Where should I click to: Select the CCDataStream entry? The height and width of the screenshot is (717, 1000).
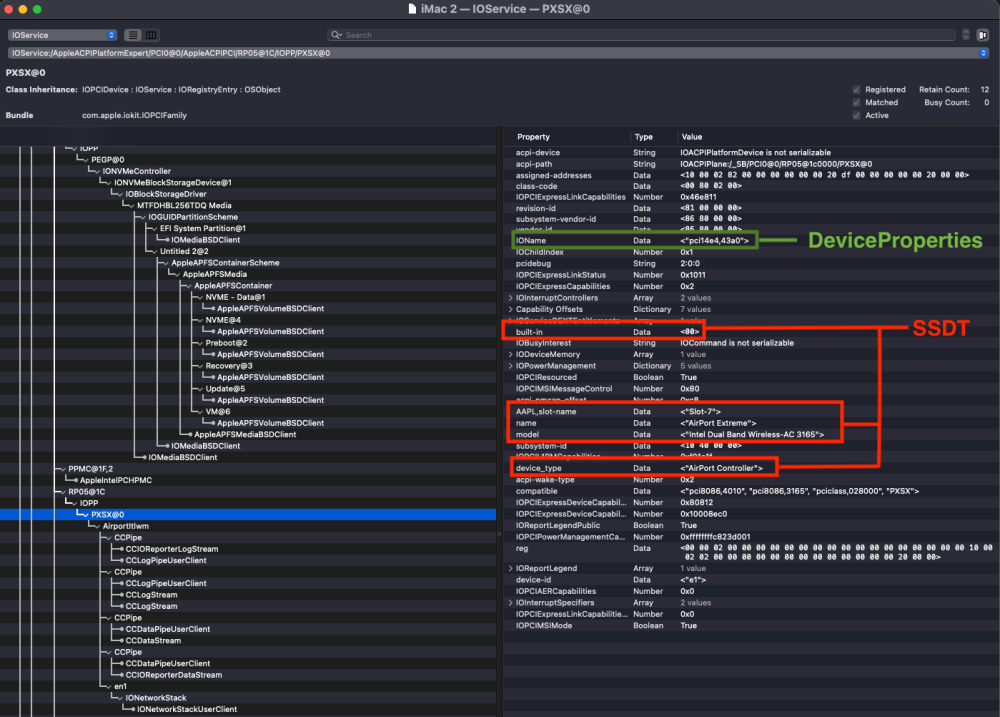point(153,640)
